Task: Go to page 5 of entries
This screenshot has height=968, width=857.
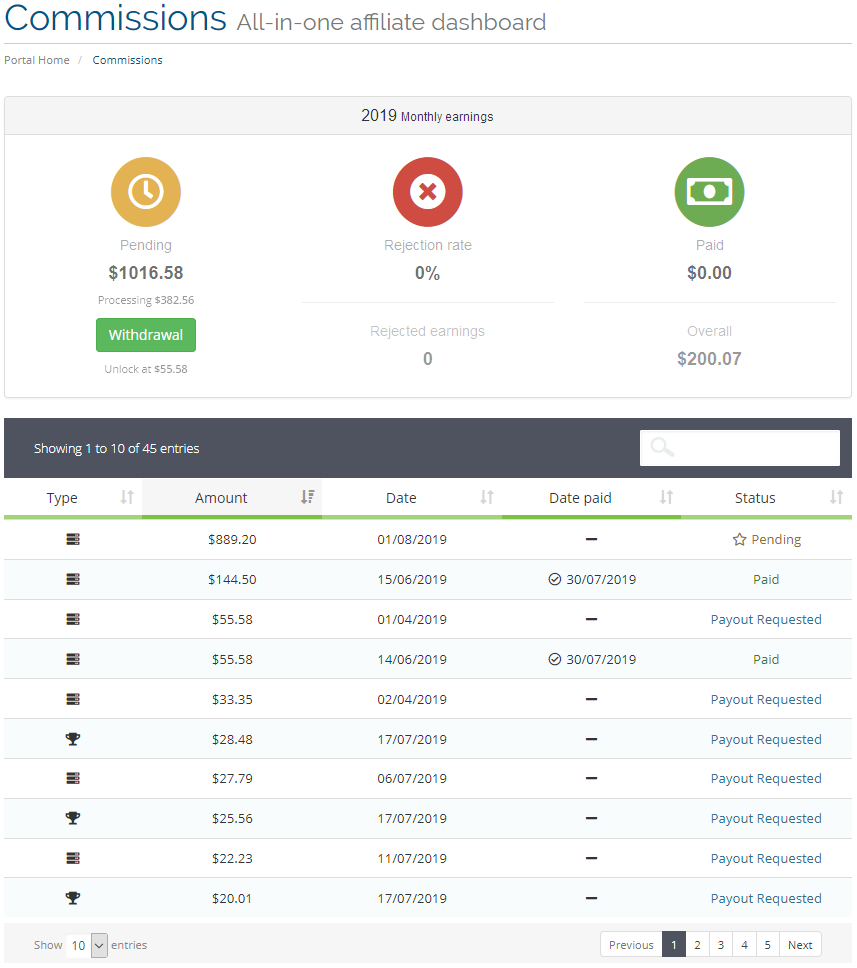Action: [767, 945]
